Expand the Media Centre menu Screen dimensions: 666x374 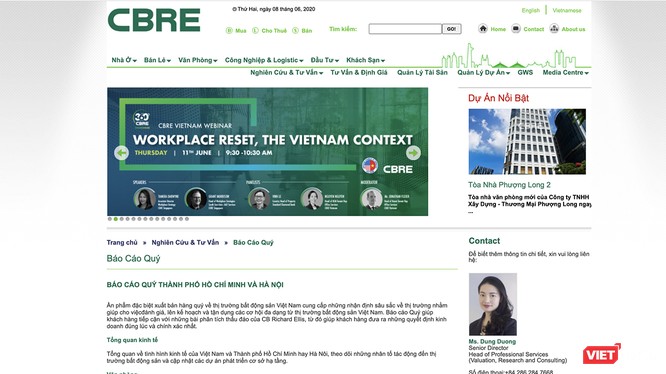[x=565, y=73]
